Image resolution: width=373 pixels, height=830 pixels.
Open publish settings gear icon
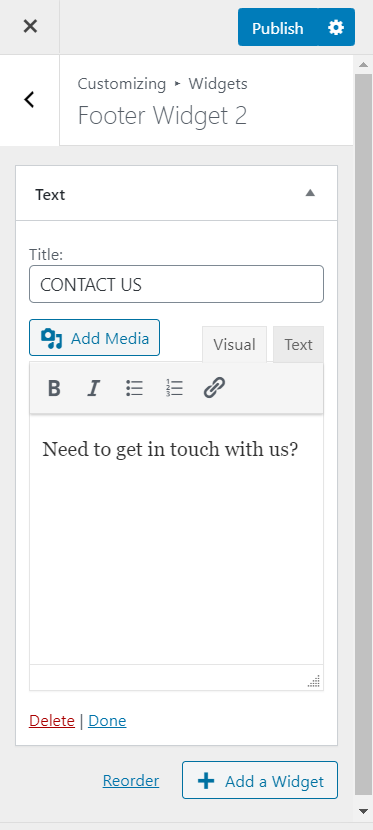coord(336,28)
